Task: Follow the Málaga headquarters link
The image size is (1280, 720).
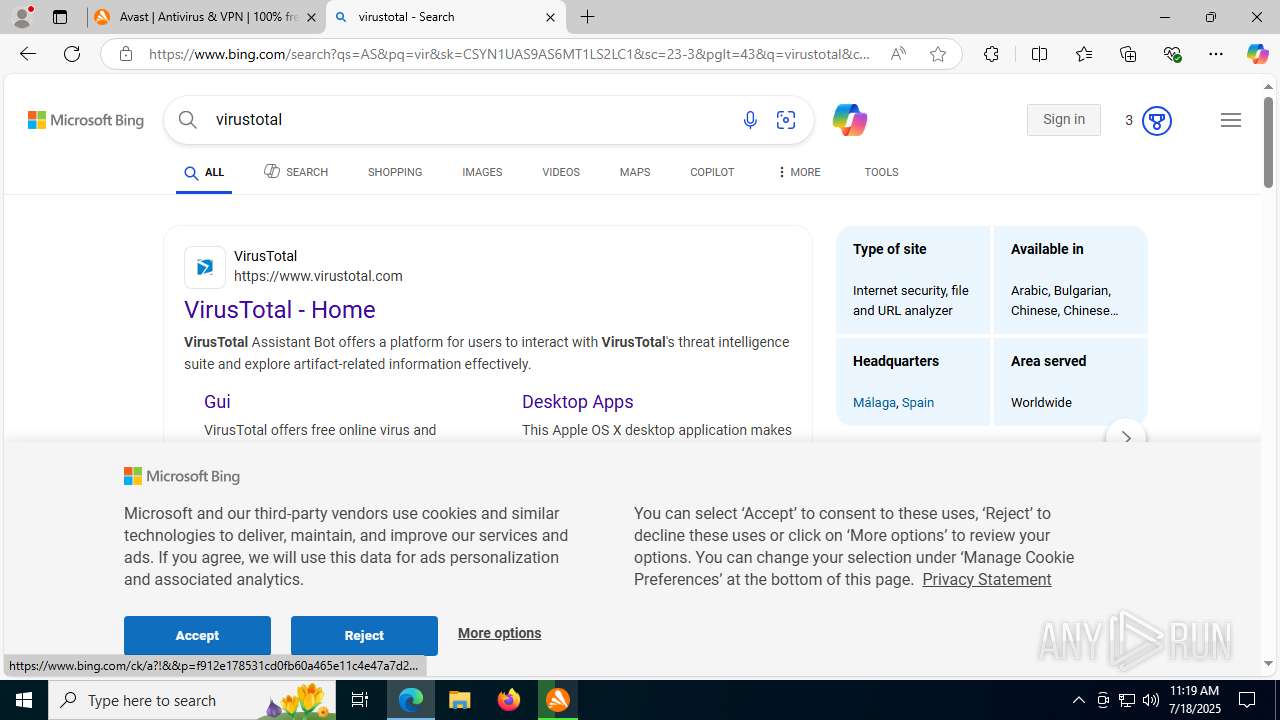Action: (874, 403)
